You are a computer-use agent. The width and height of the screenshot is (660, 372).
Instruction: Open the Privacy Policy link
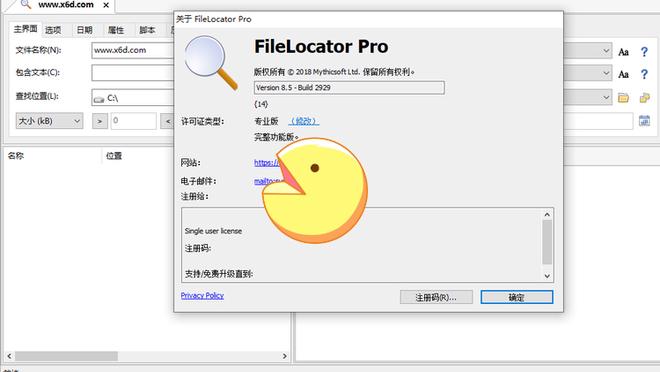click(x=202, y=295)
